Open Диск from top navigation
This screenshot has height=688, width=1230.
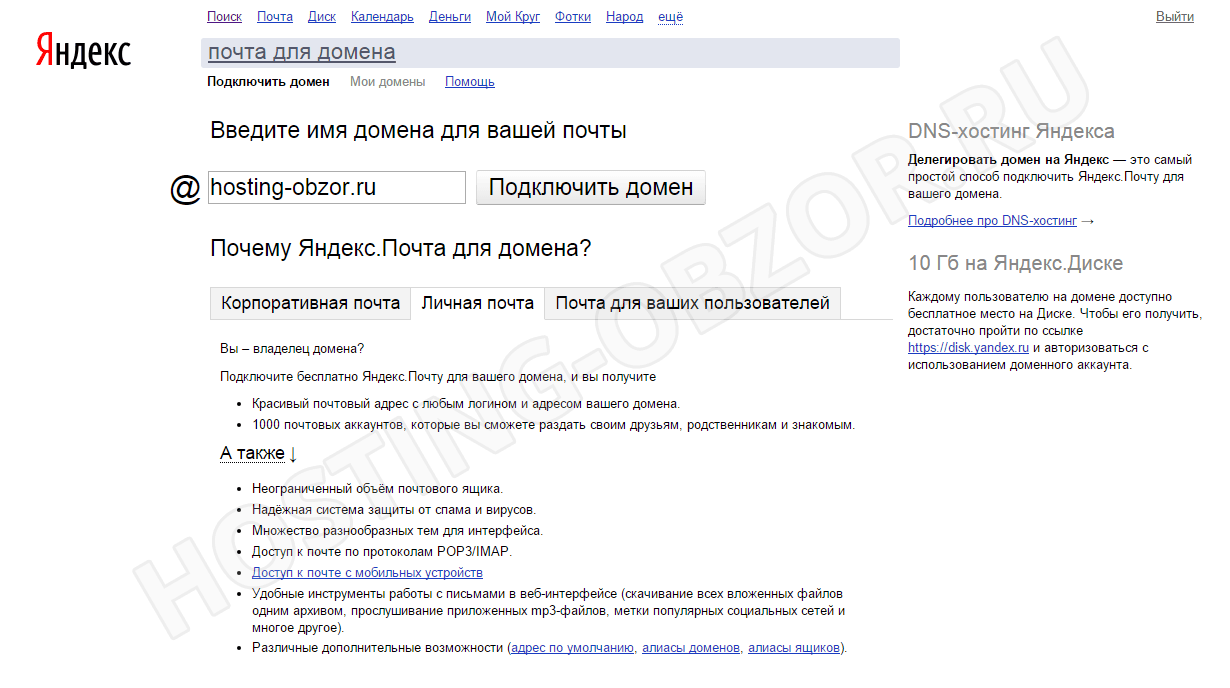pyautogui.click(x=322, y=17)
